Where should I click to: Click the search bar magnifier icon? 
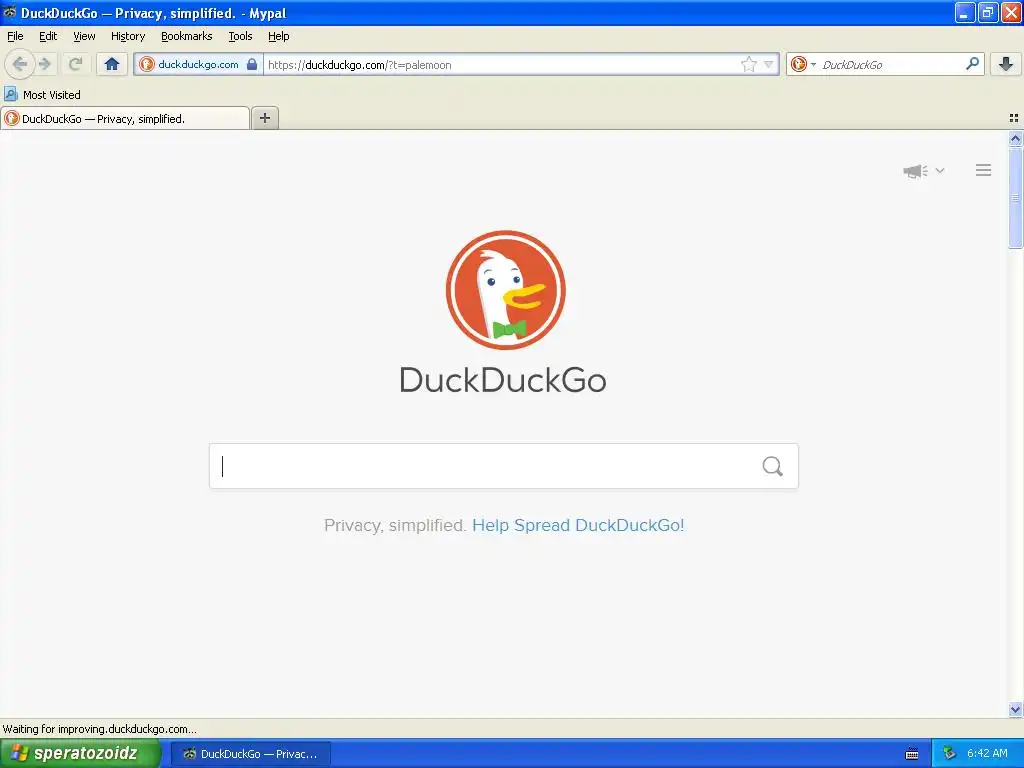click(972, 63)
